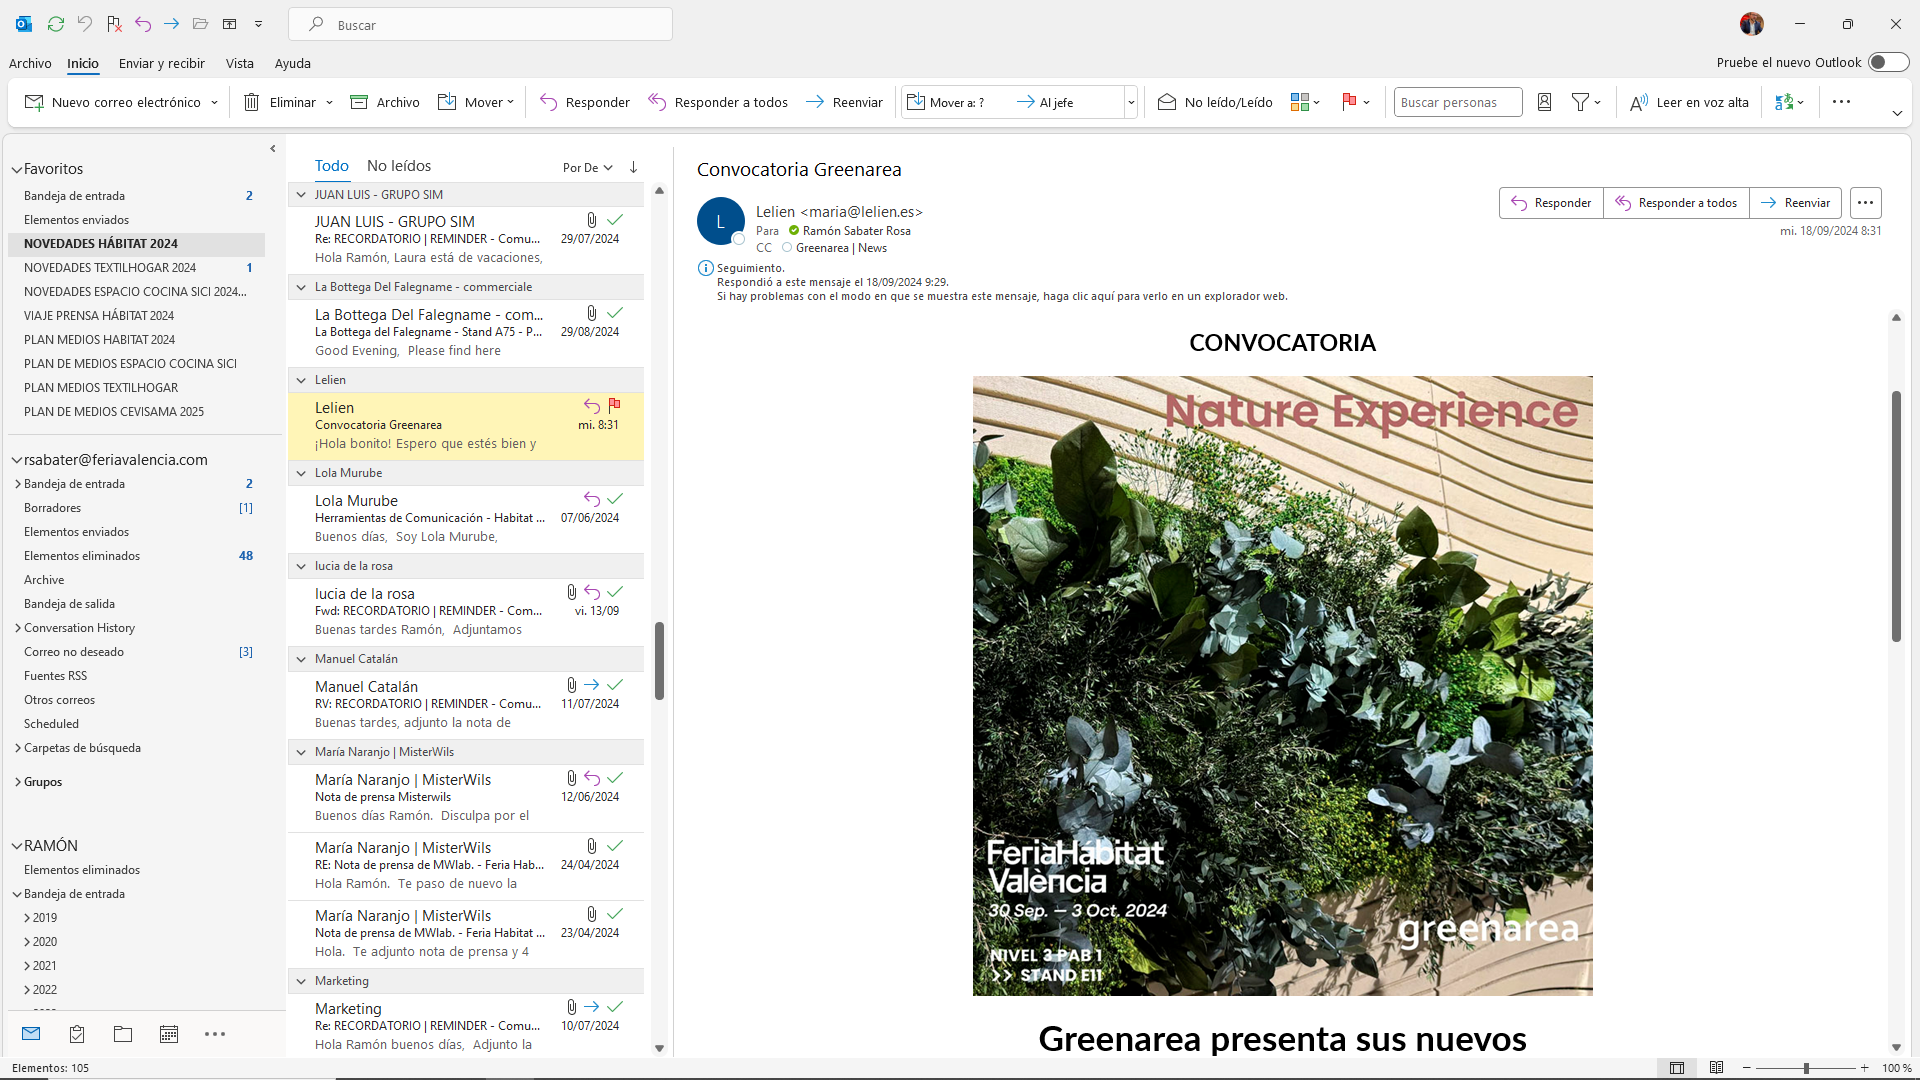Click Responder a todos in the ribbon
This screenshot has width=1920, height=1080.
[717, 102]
